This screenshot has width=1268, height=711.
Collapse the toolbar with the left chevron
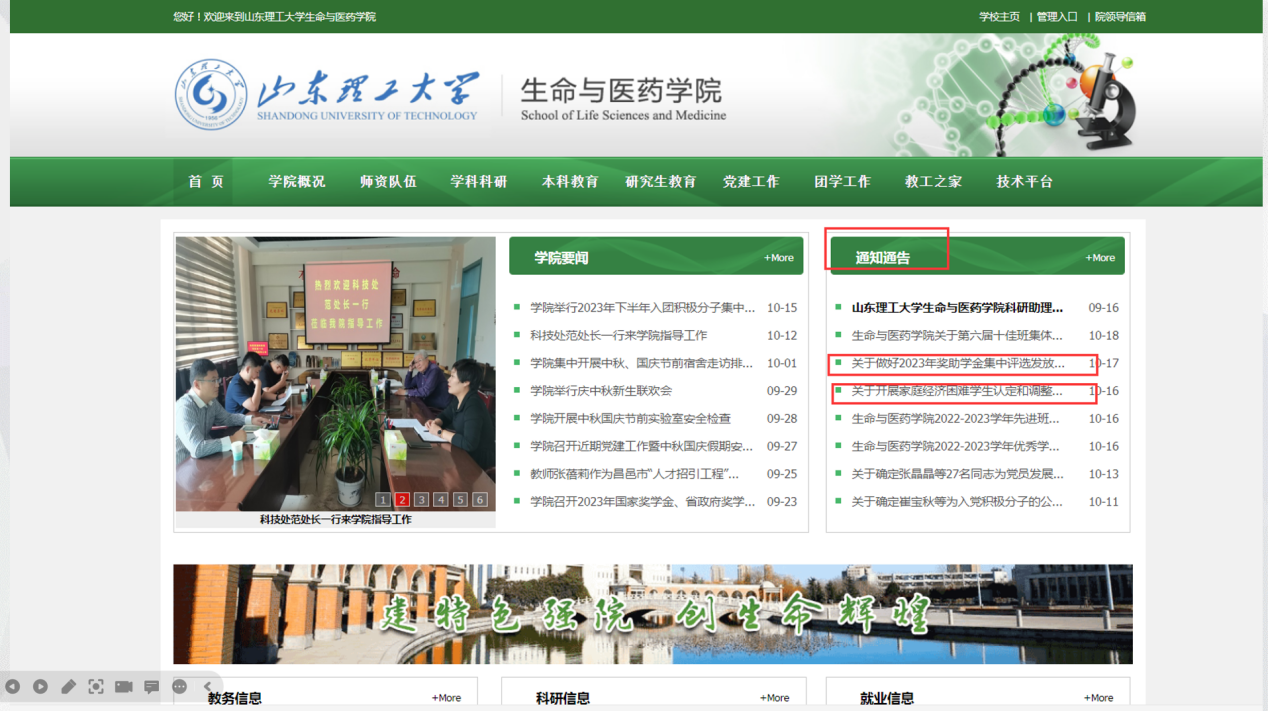[208, 687]
